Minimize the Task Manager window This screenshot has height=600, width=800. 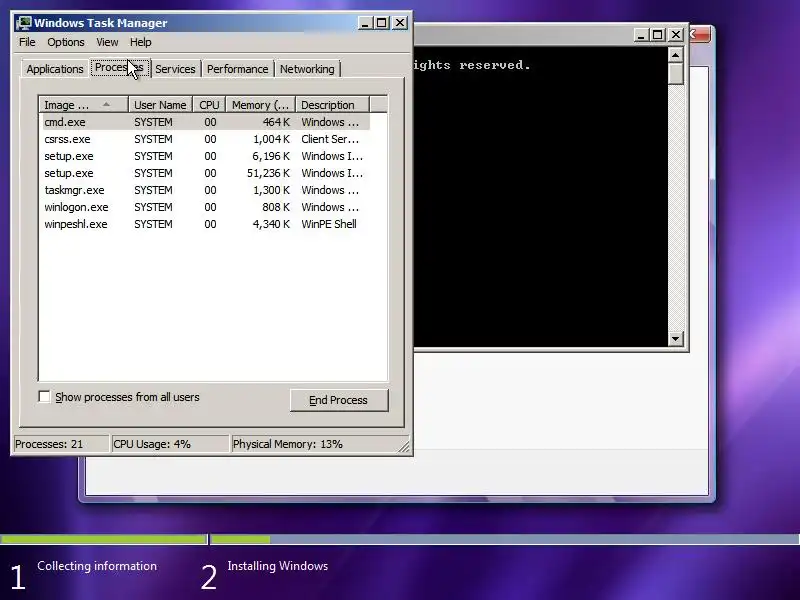(365, 23)
